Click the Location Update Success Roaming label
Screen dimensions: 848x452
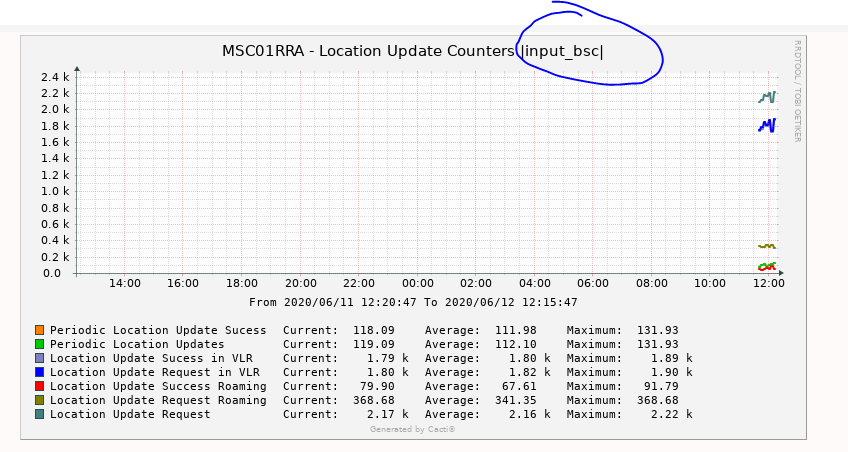point(158,386)
